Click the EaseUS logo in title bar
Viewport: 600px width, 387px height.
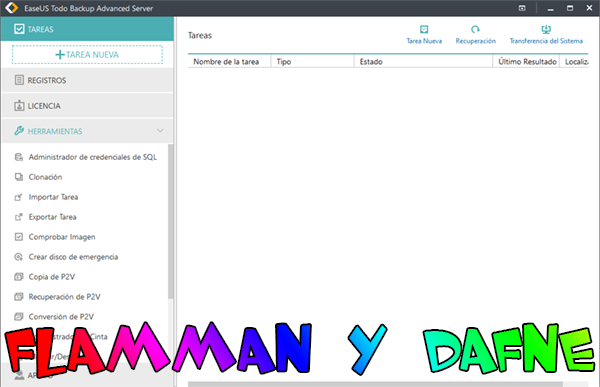[x=11, y=8]
